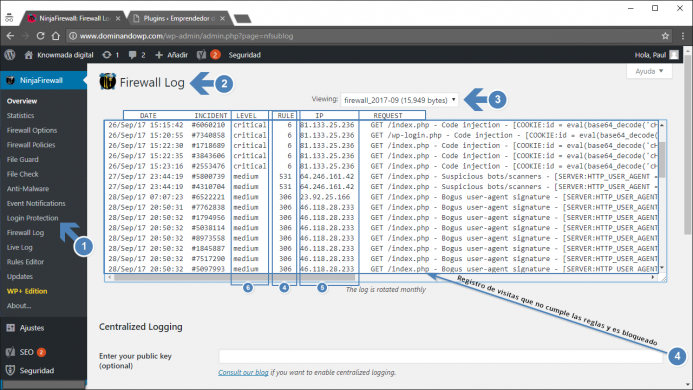The width and height of the screenshot is (693, 390).
Task: Click the log scrollbar's down arrow
Action: (x=662, y=268)
